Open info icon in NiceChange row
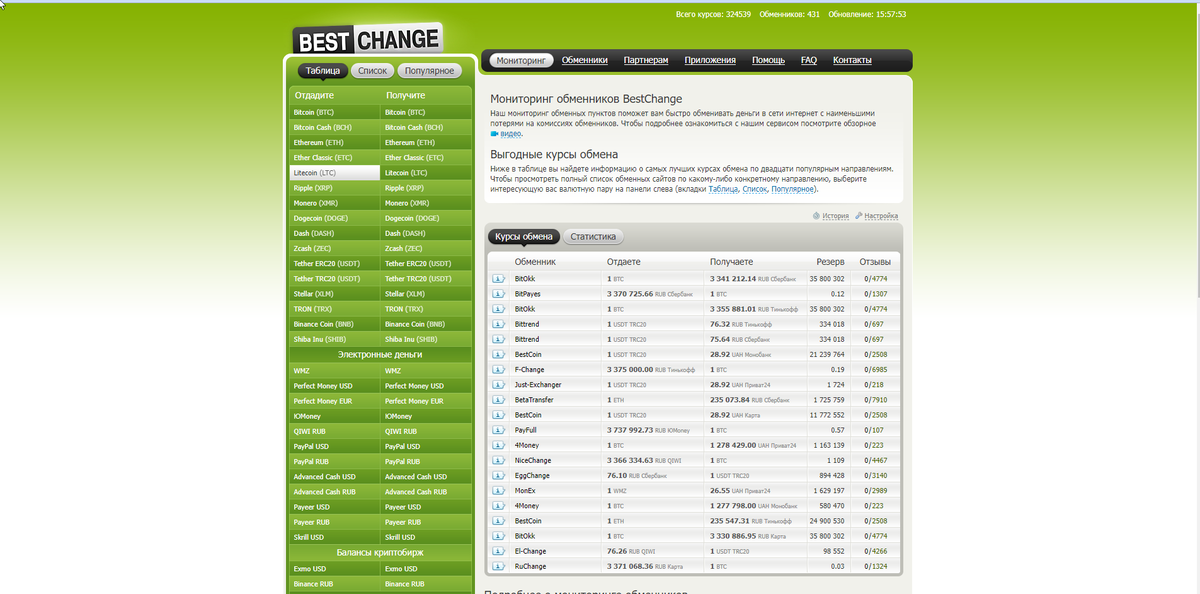This screenshot has height=594, width=1200. pos(498,460)
